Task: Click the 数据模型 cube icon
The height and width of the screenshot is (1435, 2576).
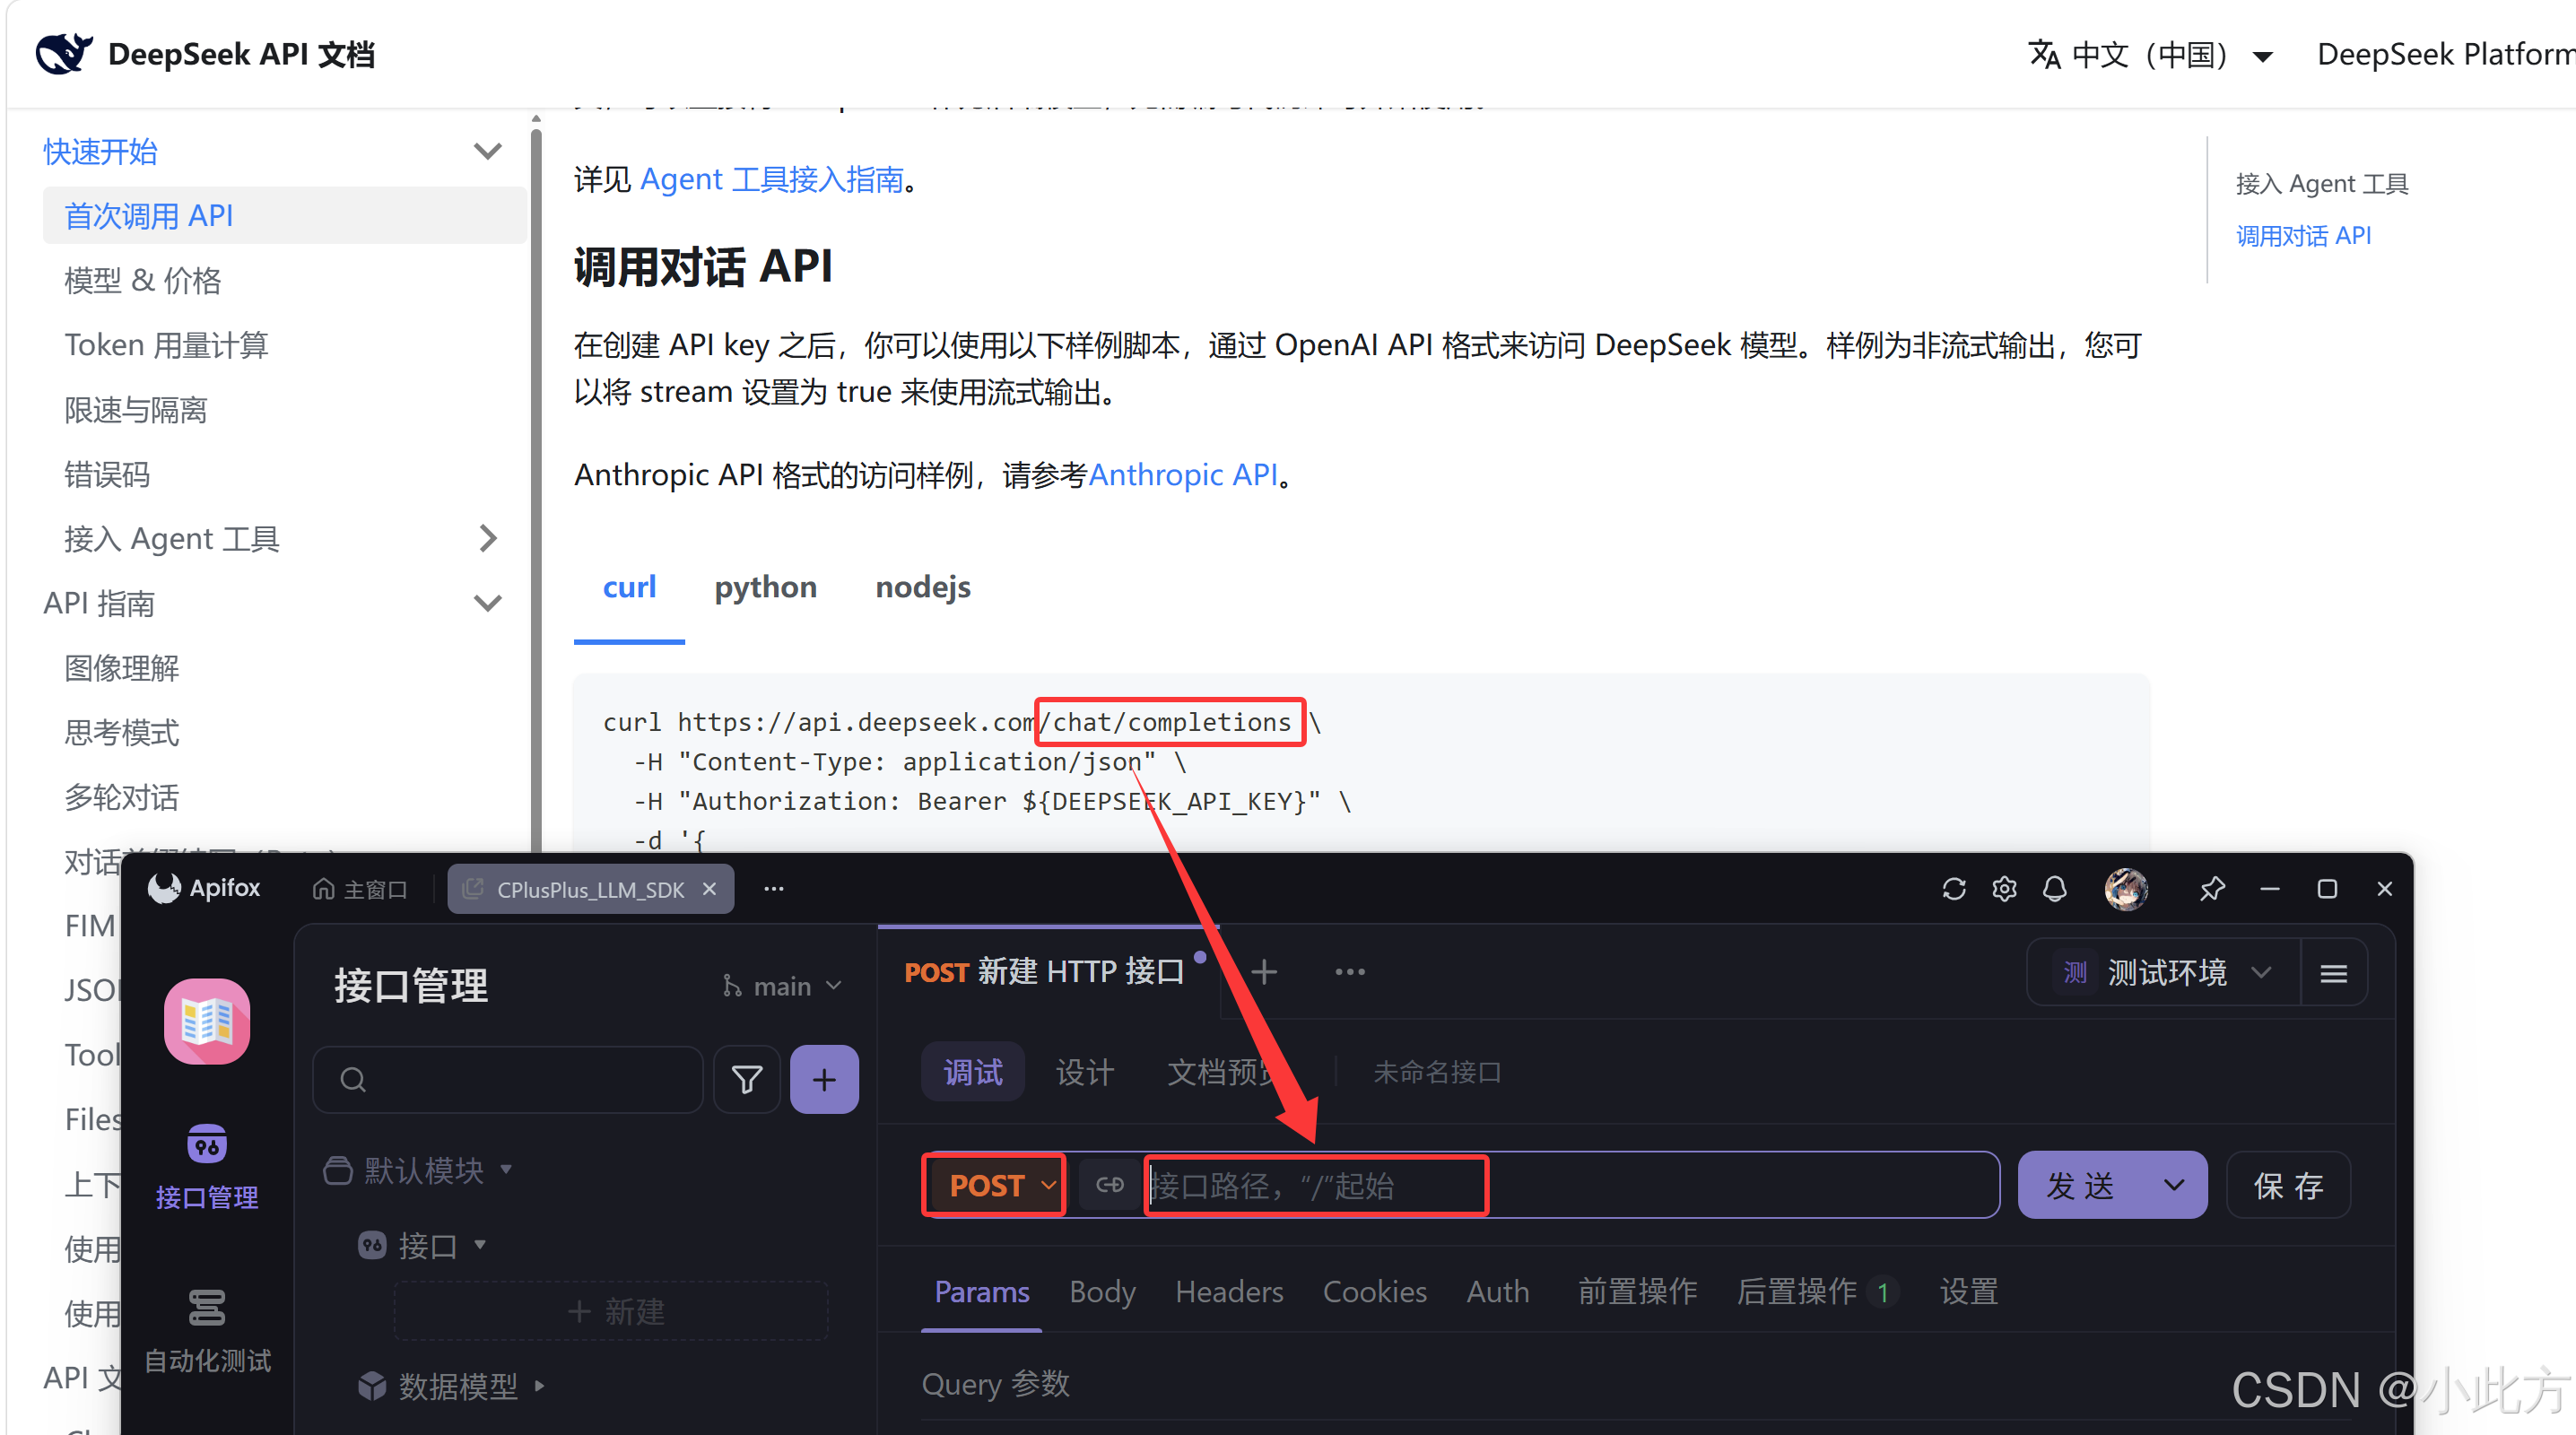Action: point(372,1386)
